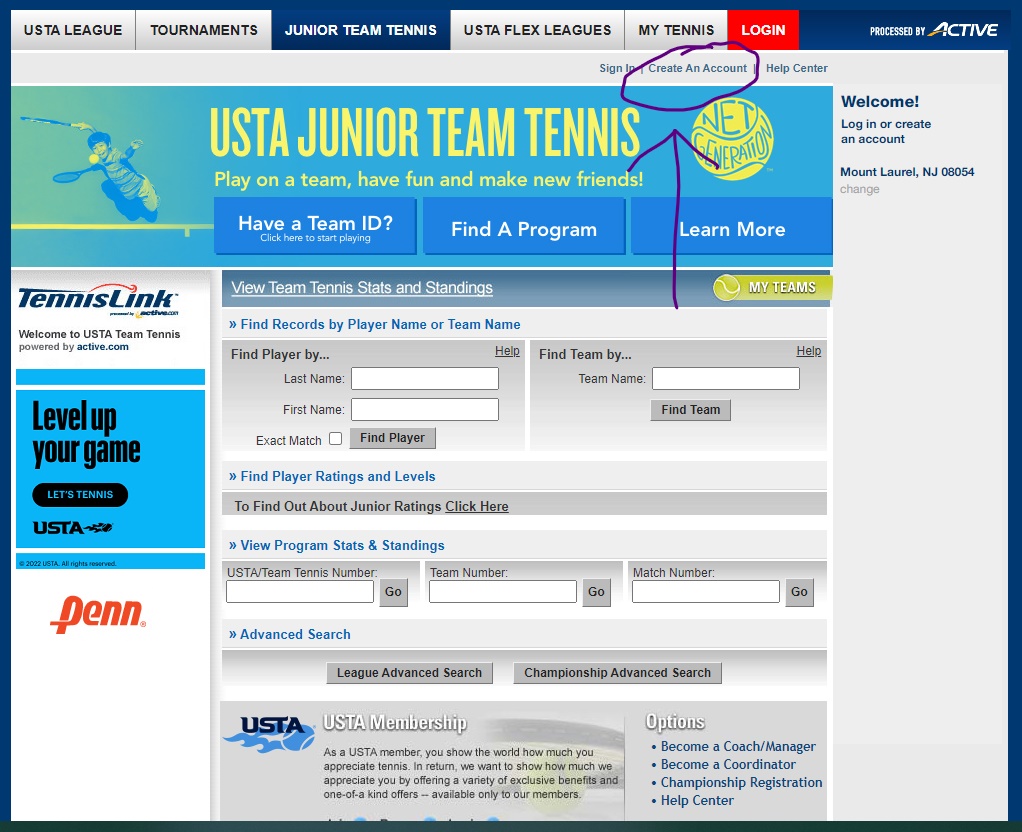
Task: Open the USTA League tab
Action: click(x=73, y=30)
